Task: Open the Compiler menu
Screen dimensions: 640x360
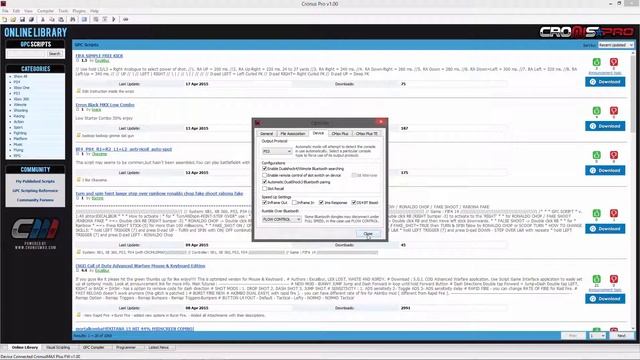Action: point(45,11)
